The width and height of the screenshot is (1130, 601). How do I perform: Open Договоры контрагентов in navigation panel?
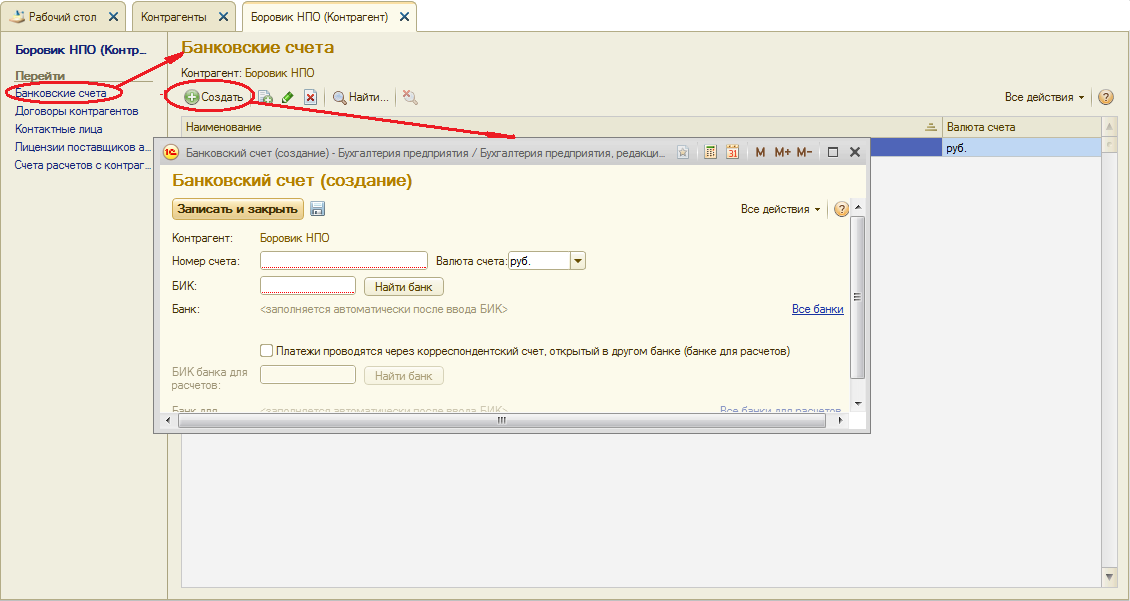(x=76, y=111)
